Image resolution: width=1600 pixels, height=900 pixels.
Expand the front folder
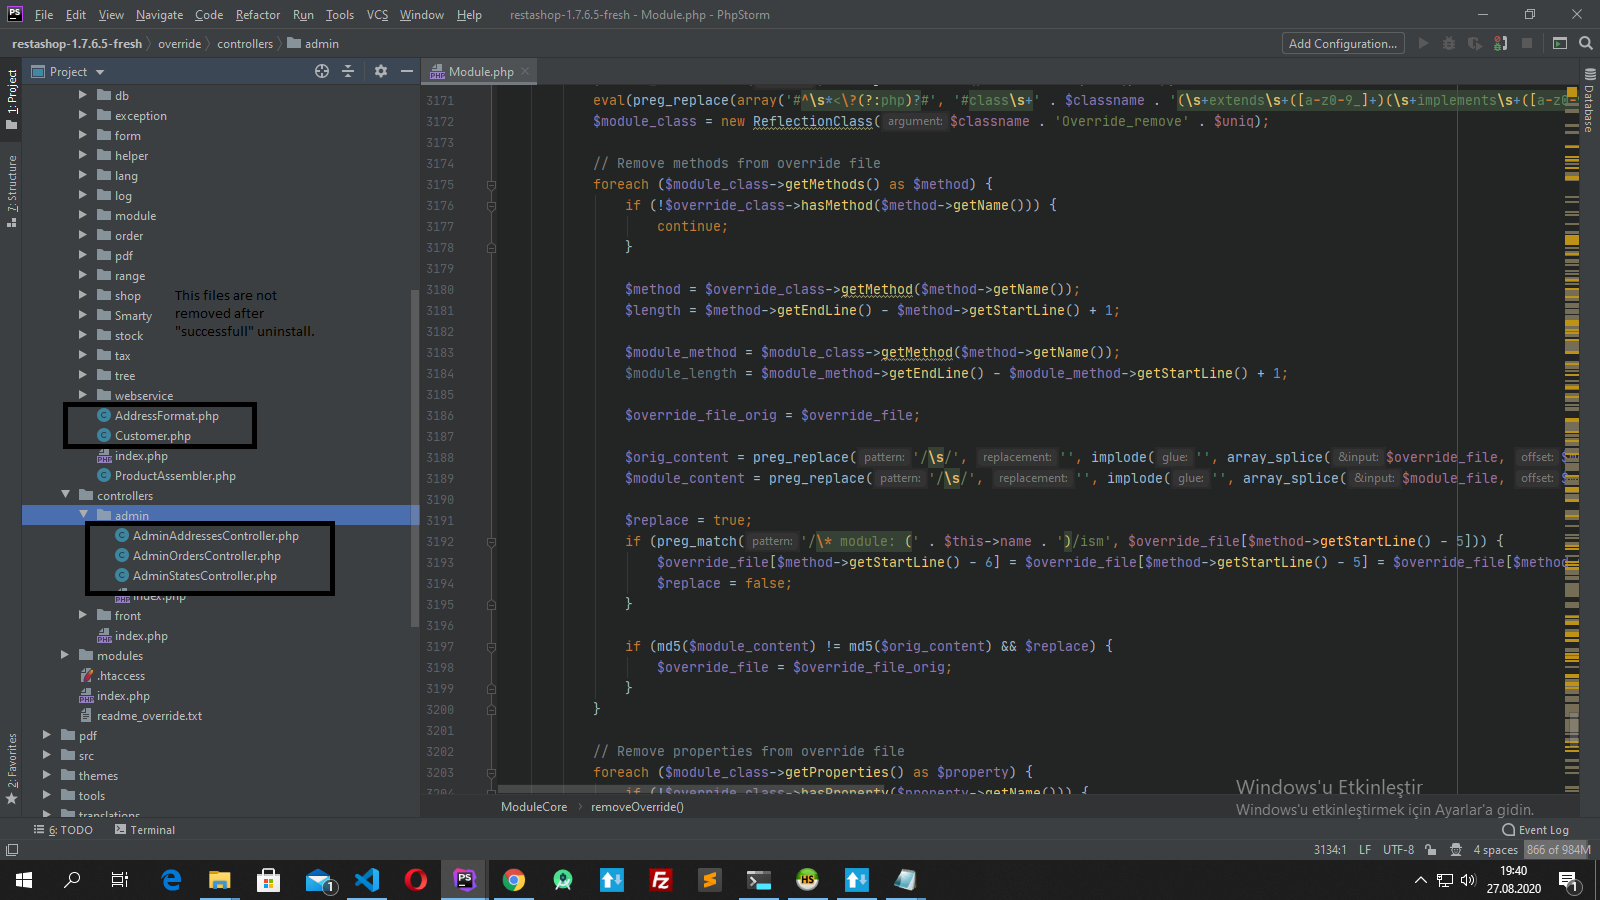pyautogui.click(x=82, y=615)
